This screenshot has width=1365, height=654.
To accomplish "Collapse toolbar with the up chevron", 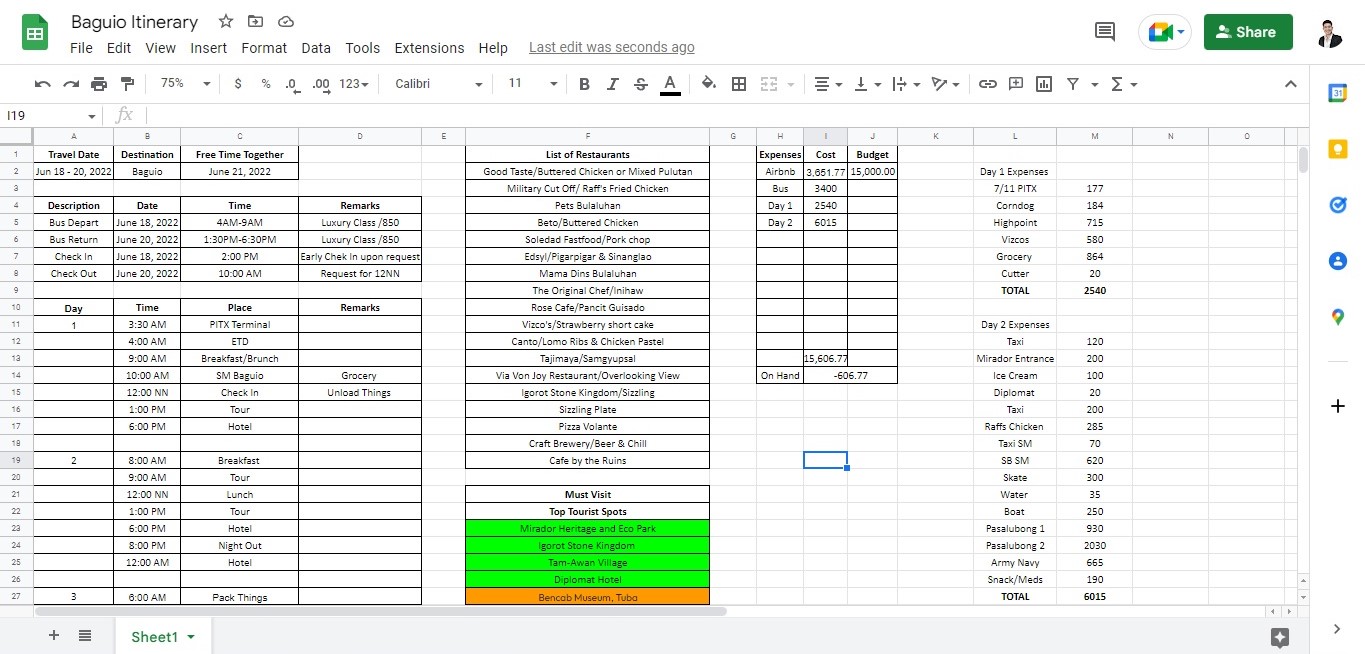I will [x=1291, y=84].
